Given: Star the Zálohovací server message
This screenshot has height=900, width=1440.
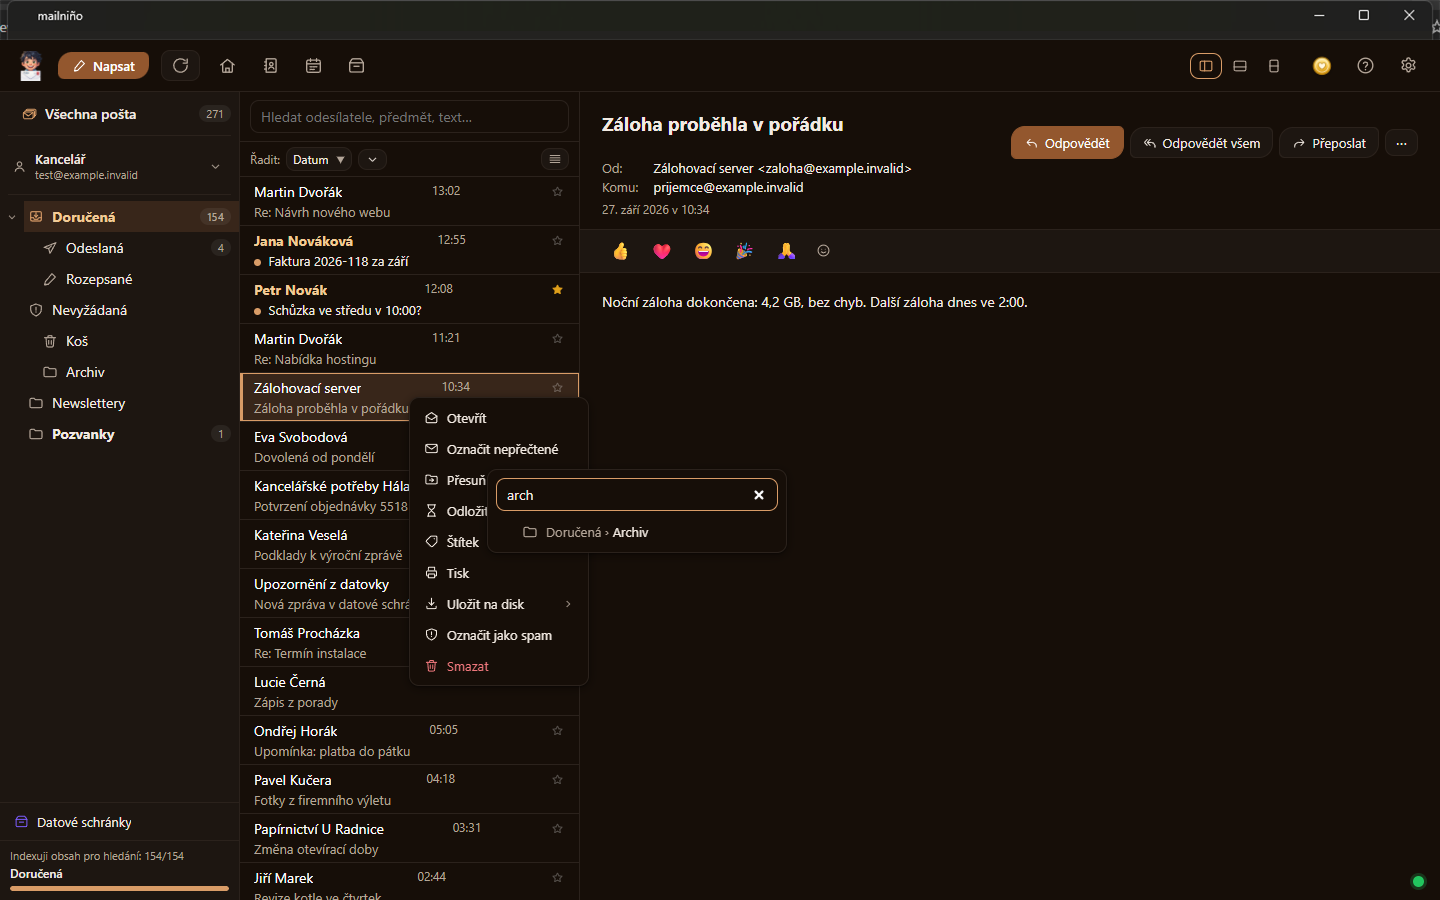Looking at the screenshot, I should [x=557, y=388].
